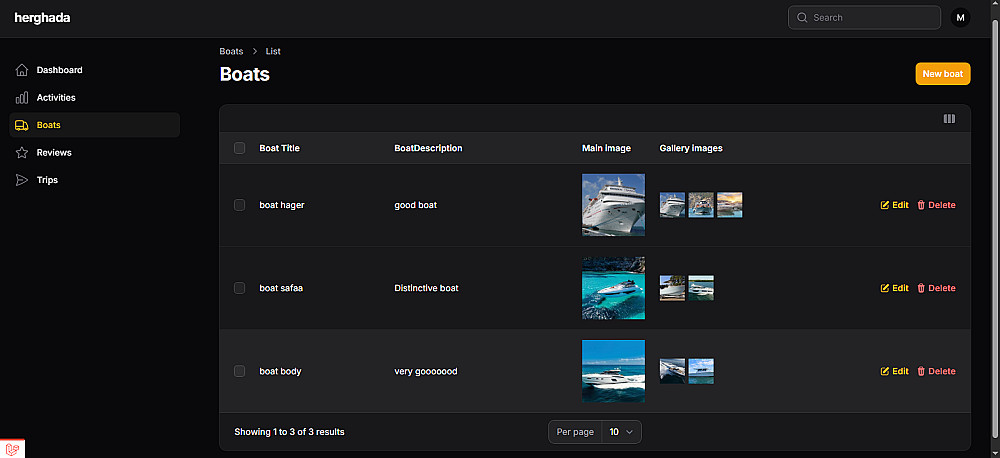Click the Laravel debug icon at the bottom left
Viewport: 1000px width, 458px height.
[x=12, y=449]
